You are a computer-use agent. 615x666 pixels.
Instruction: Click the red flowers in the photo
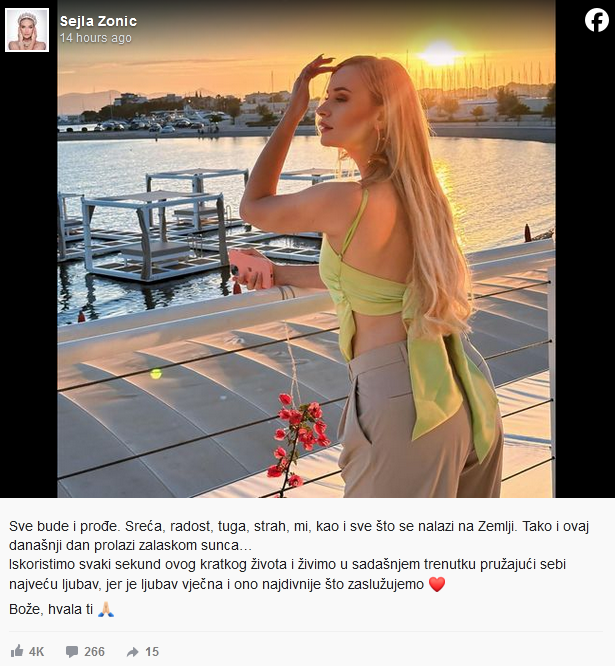(297, 440)
